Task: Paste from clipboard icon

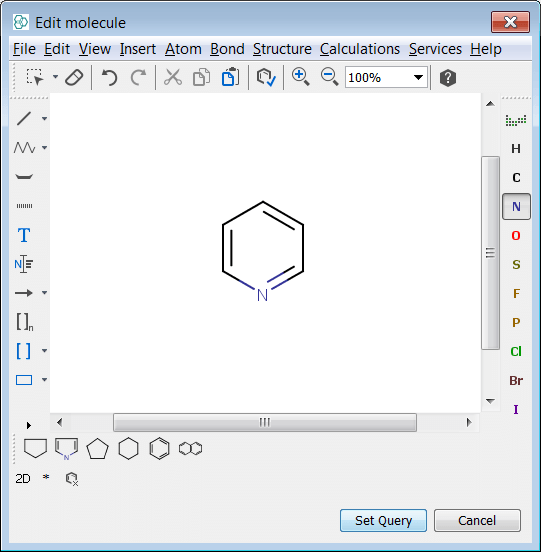Action: point(230,77)
